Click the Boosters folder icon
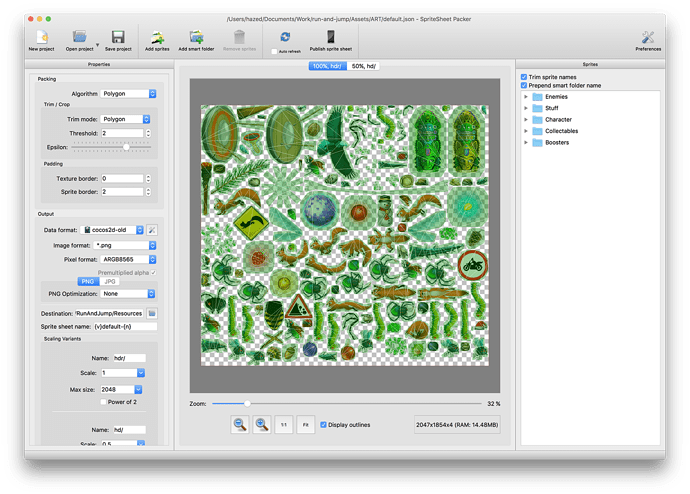690x494 pixels. coord(537,143)
